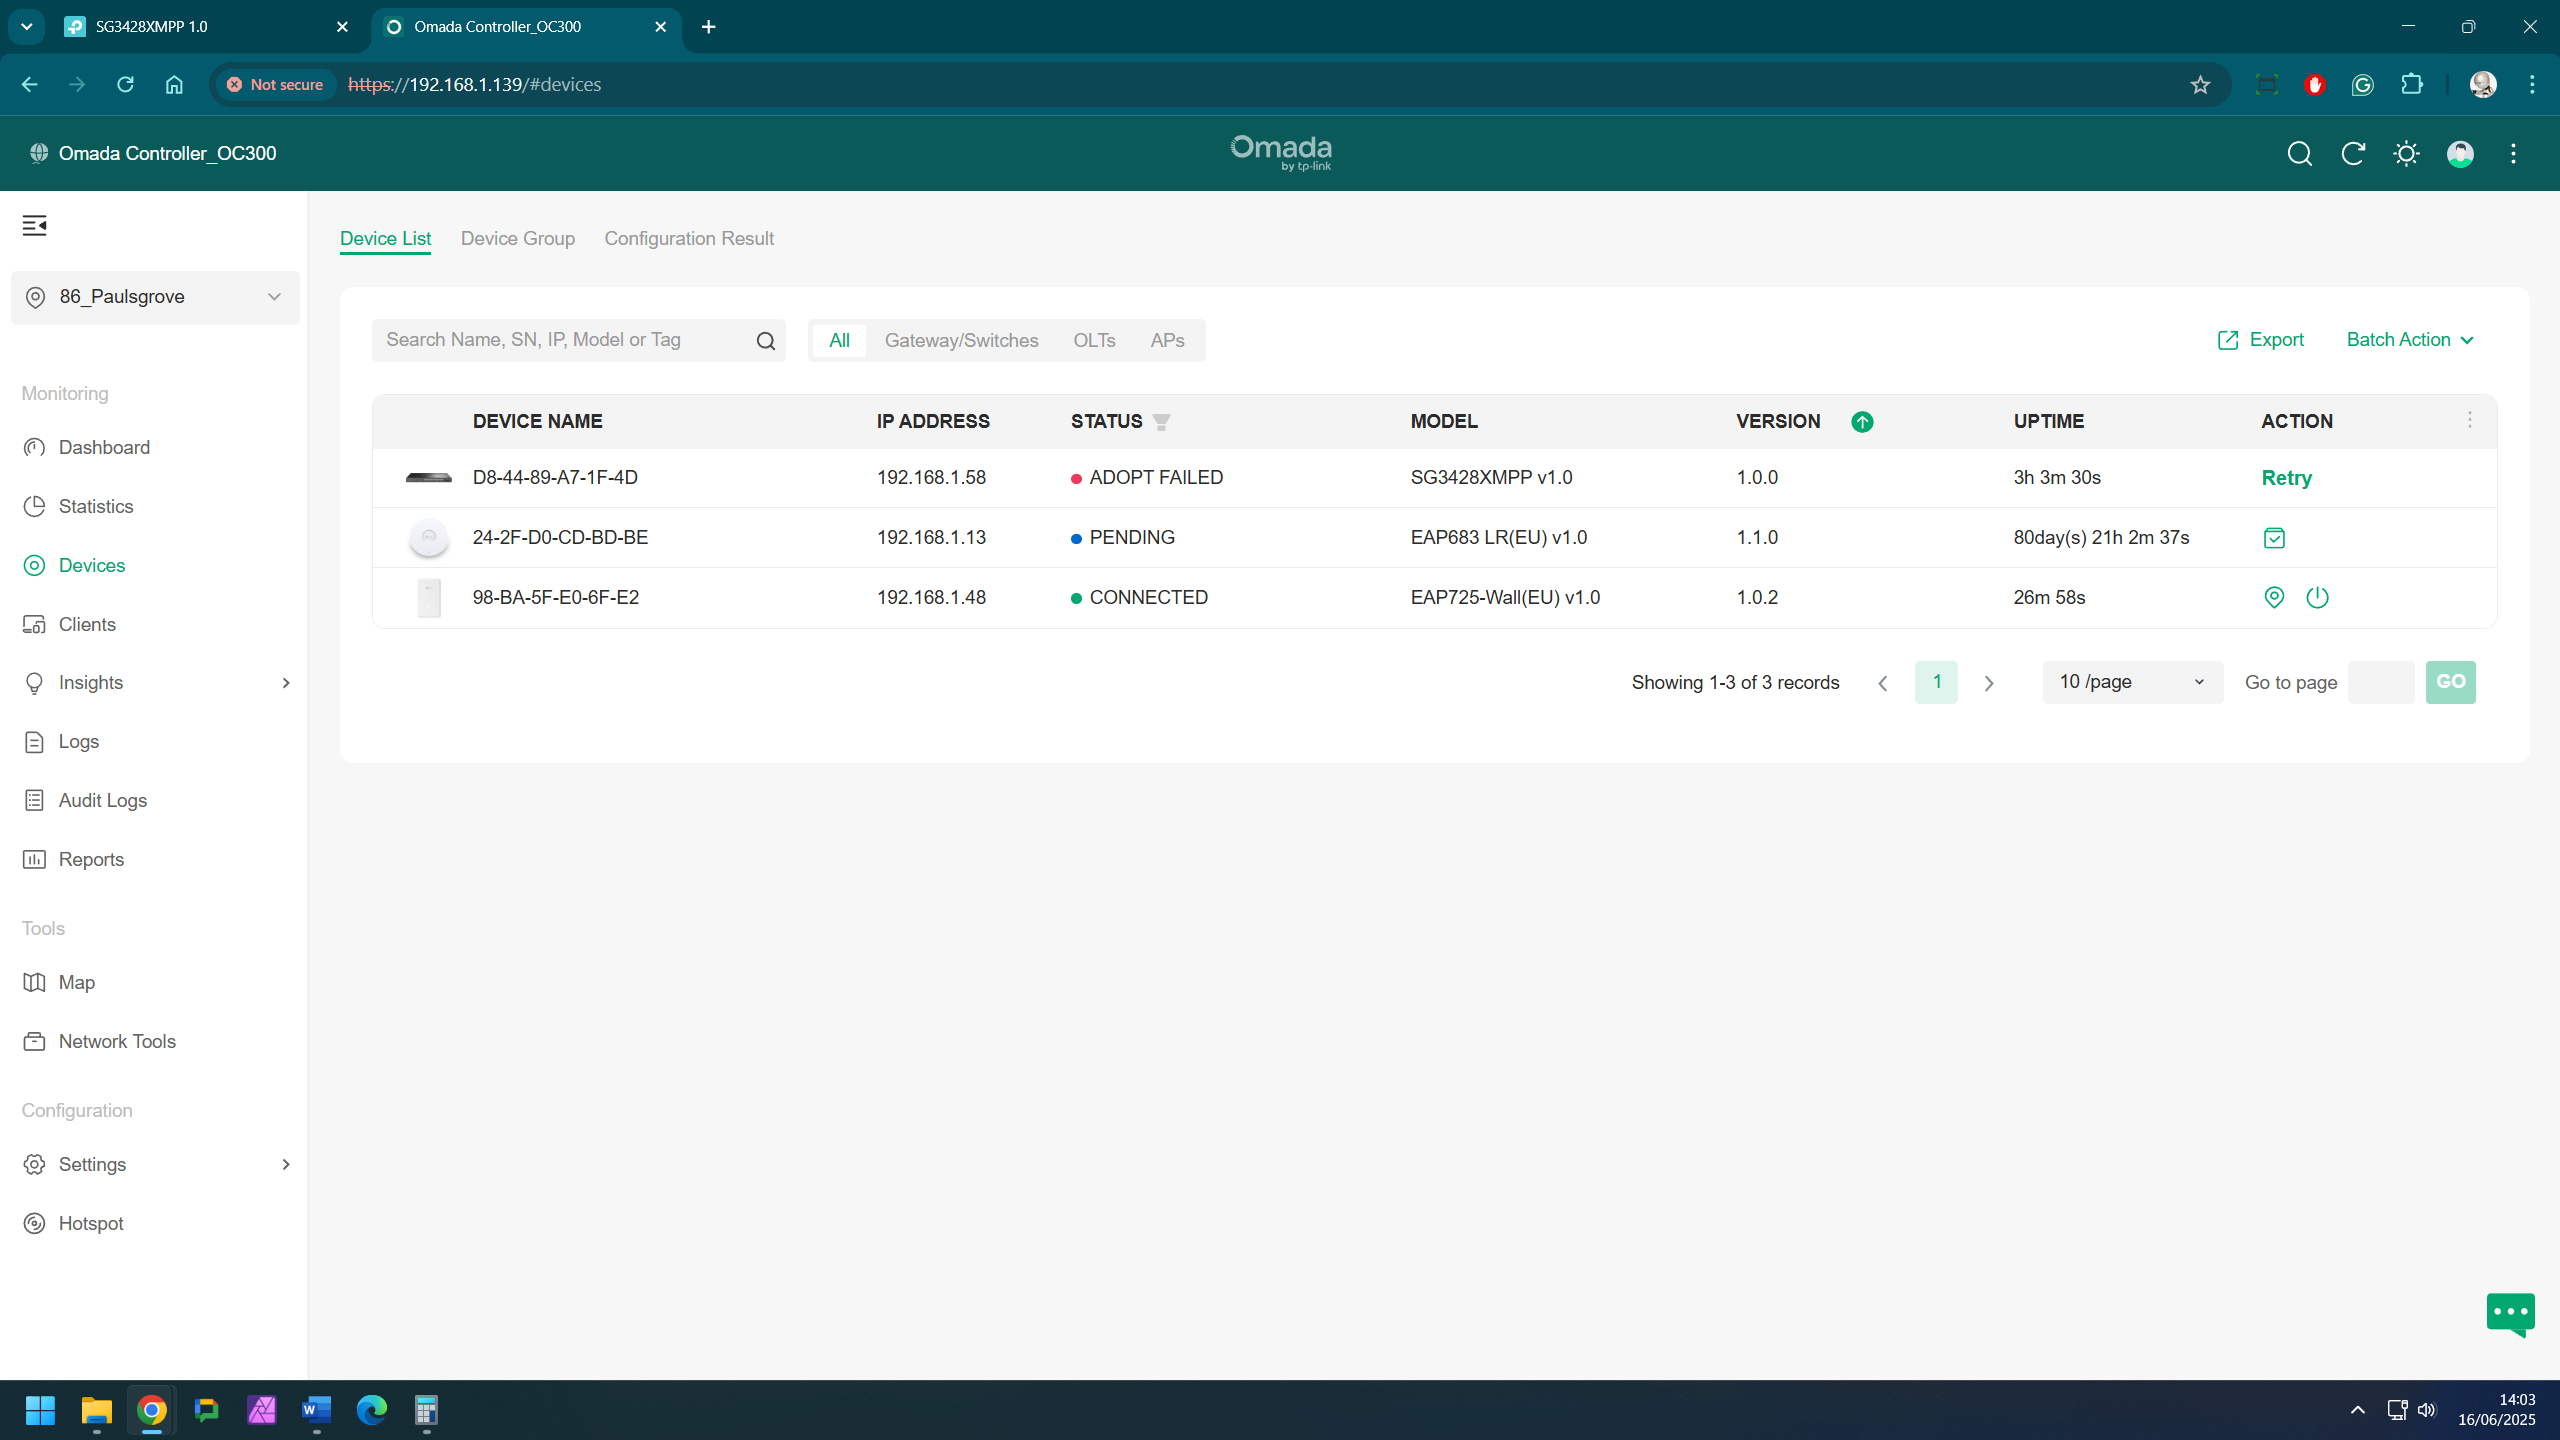Click the EAP725-Wall device thumbnail
Viewport: 2560px width, 1440px height.
pyautogui.click(x=429, y=598)
